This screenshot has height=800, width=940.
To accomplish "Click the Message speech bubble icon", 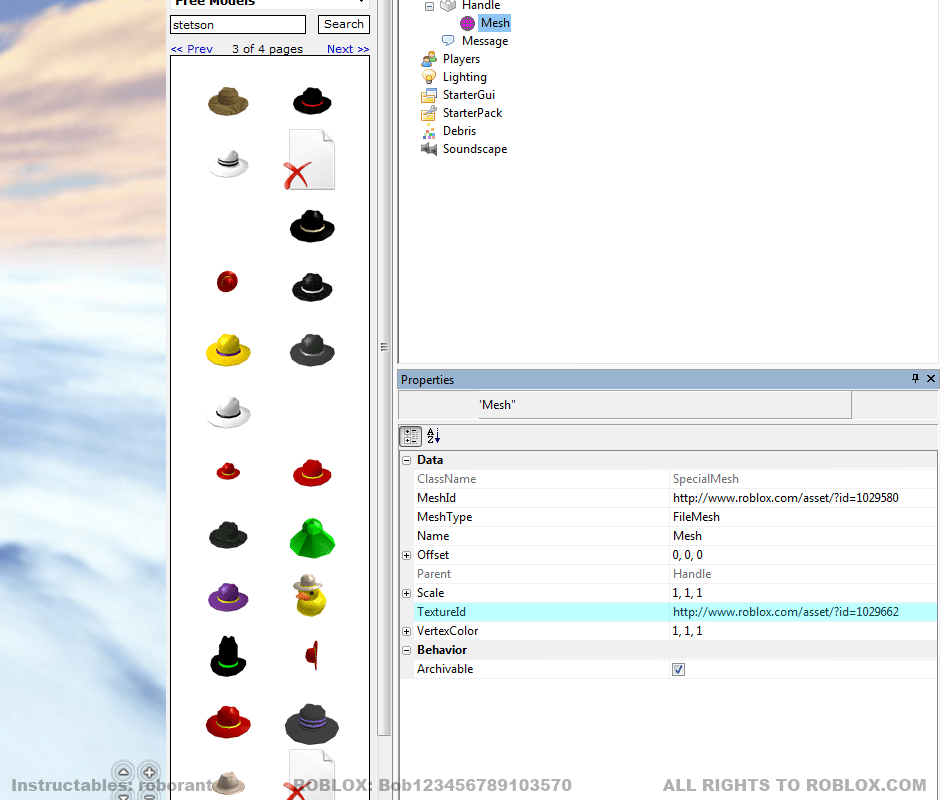I will point(446,41).
